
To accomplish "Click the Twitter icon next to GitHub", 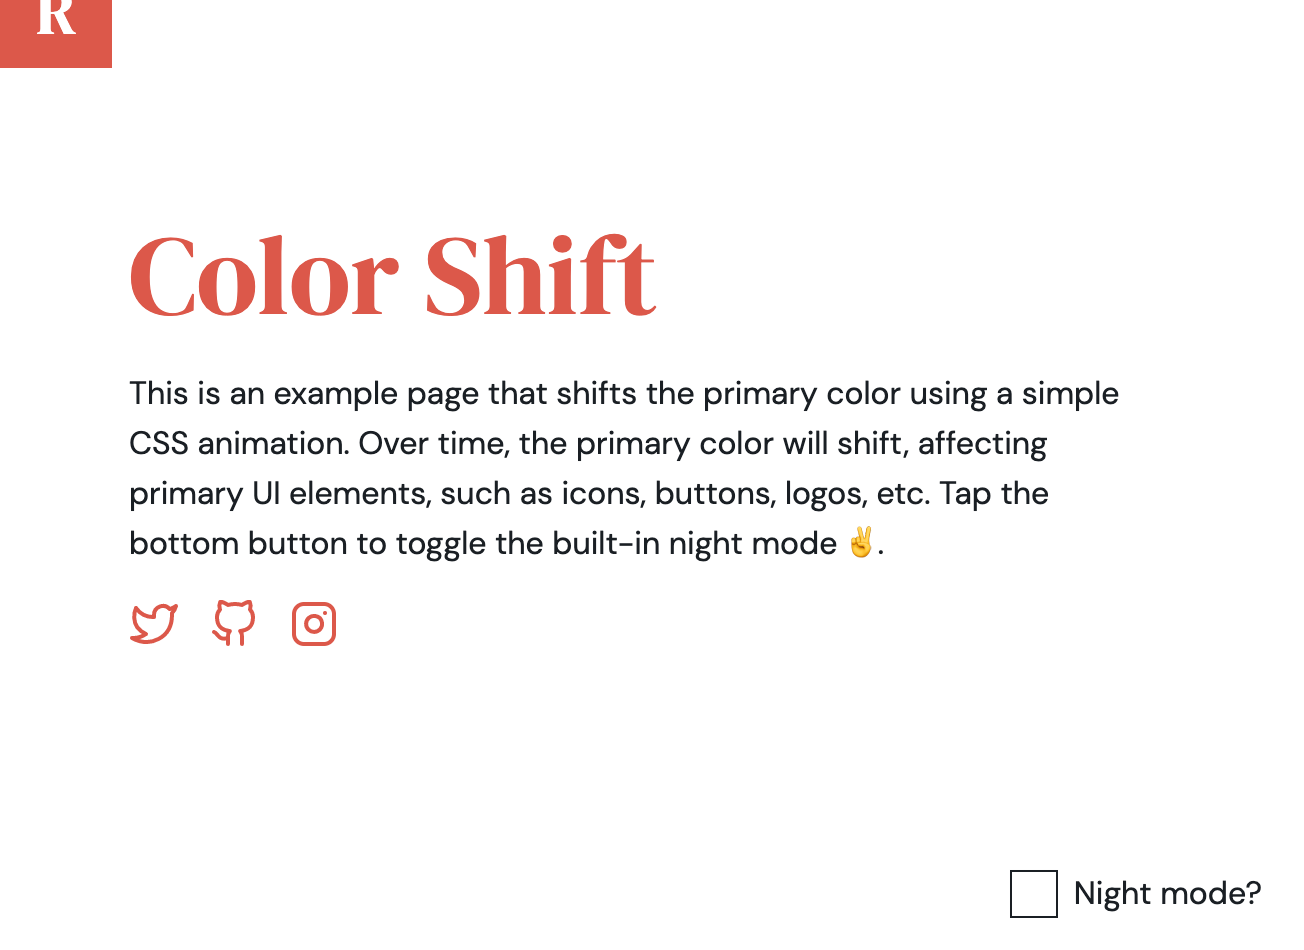I will 153,623.
